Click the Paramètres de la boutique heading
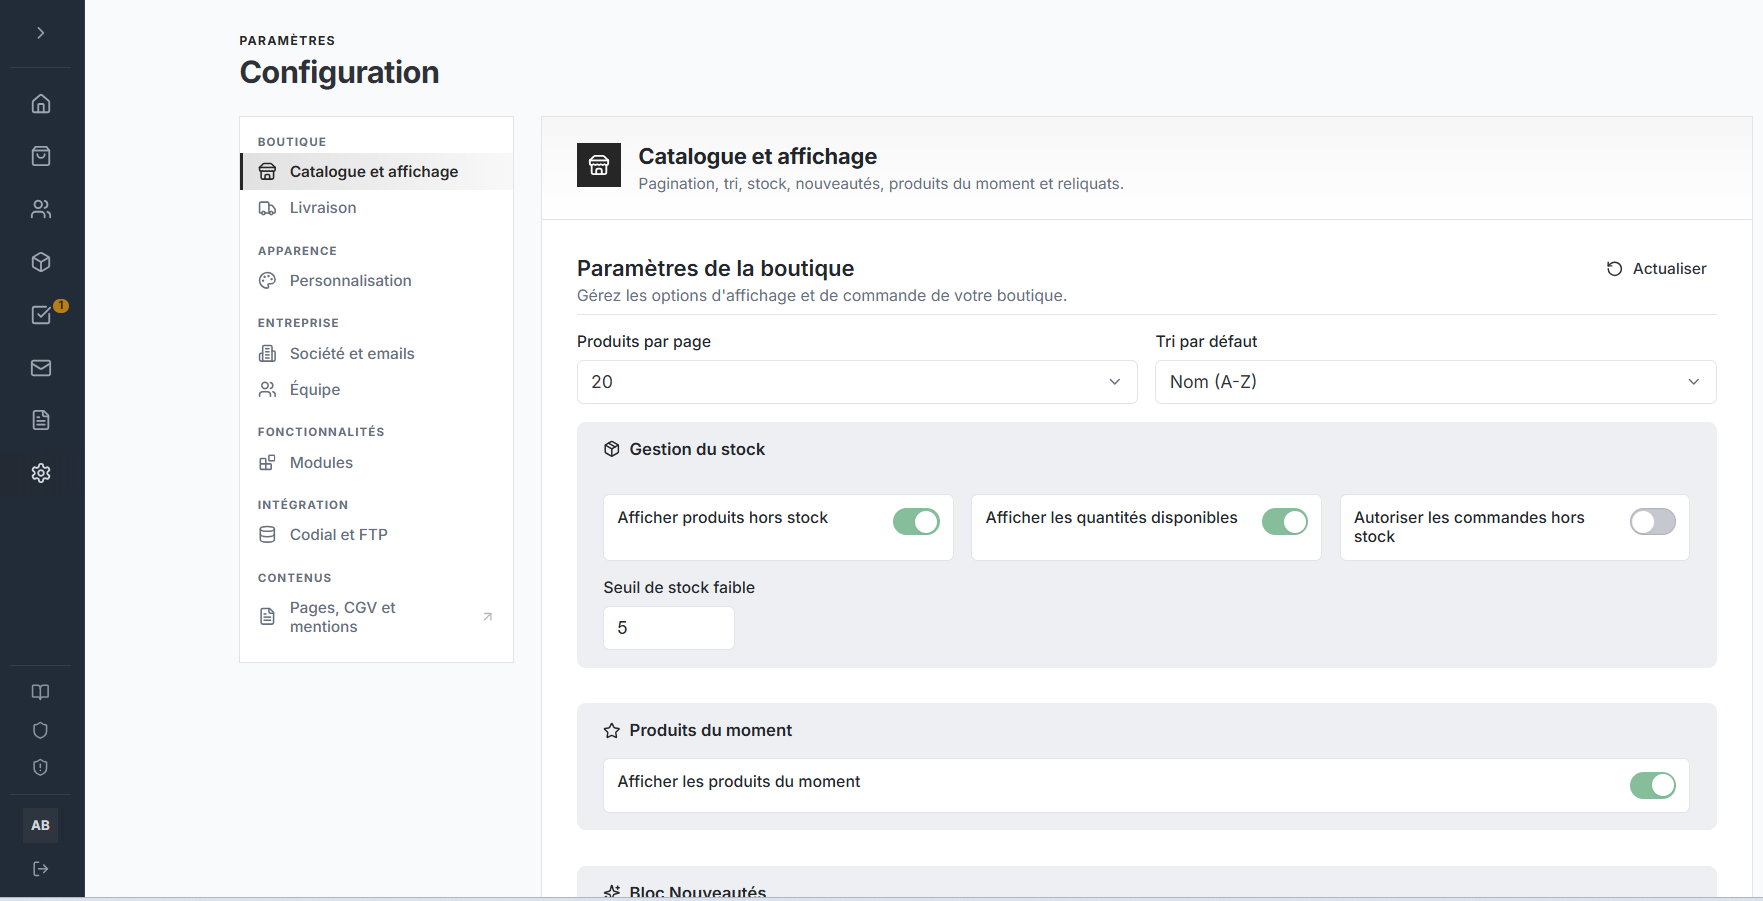Screen dimensions: 1763x901 coord(716,268)
